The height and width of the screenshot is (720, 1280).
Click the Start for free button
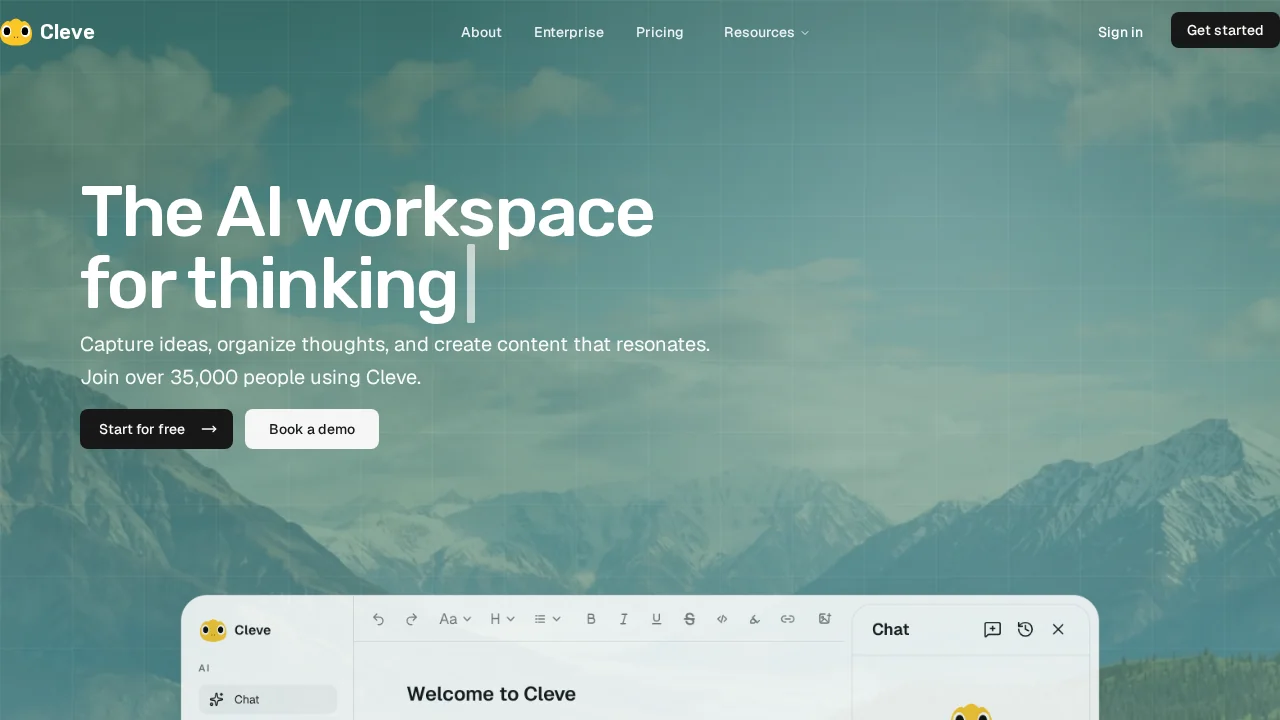click(156, 429)
